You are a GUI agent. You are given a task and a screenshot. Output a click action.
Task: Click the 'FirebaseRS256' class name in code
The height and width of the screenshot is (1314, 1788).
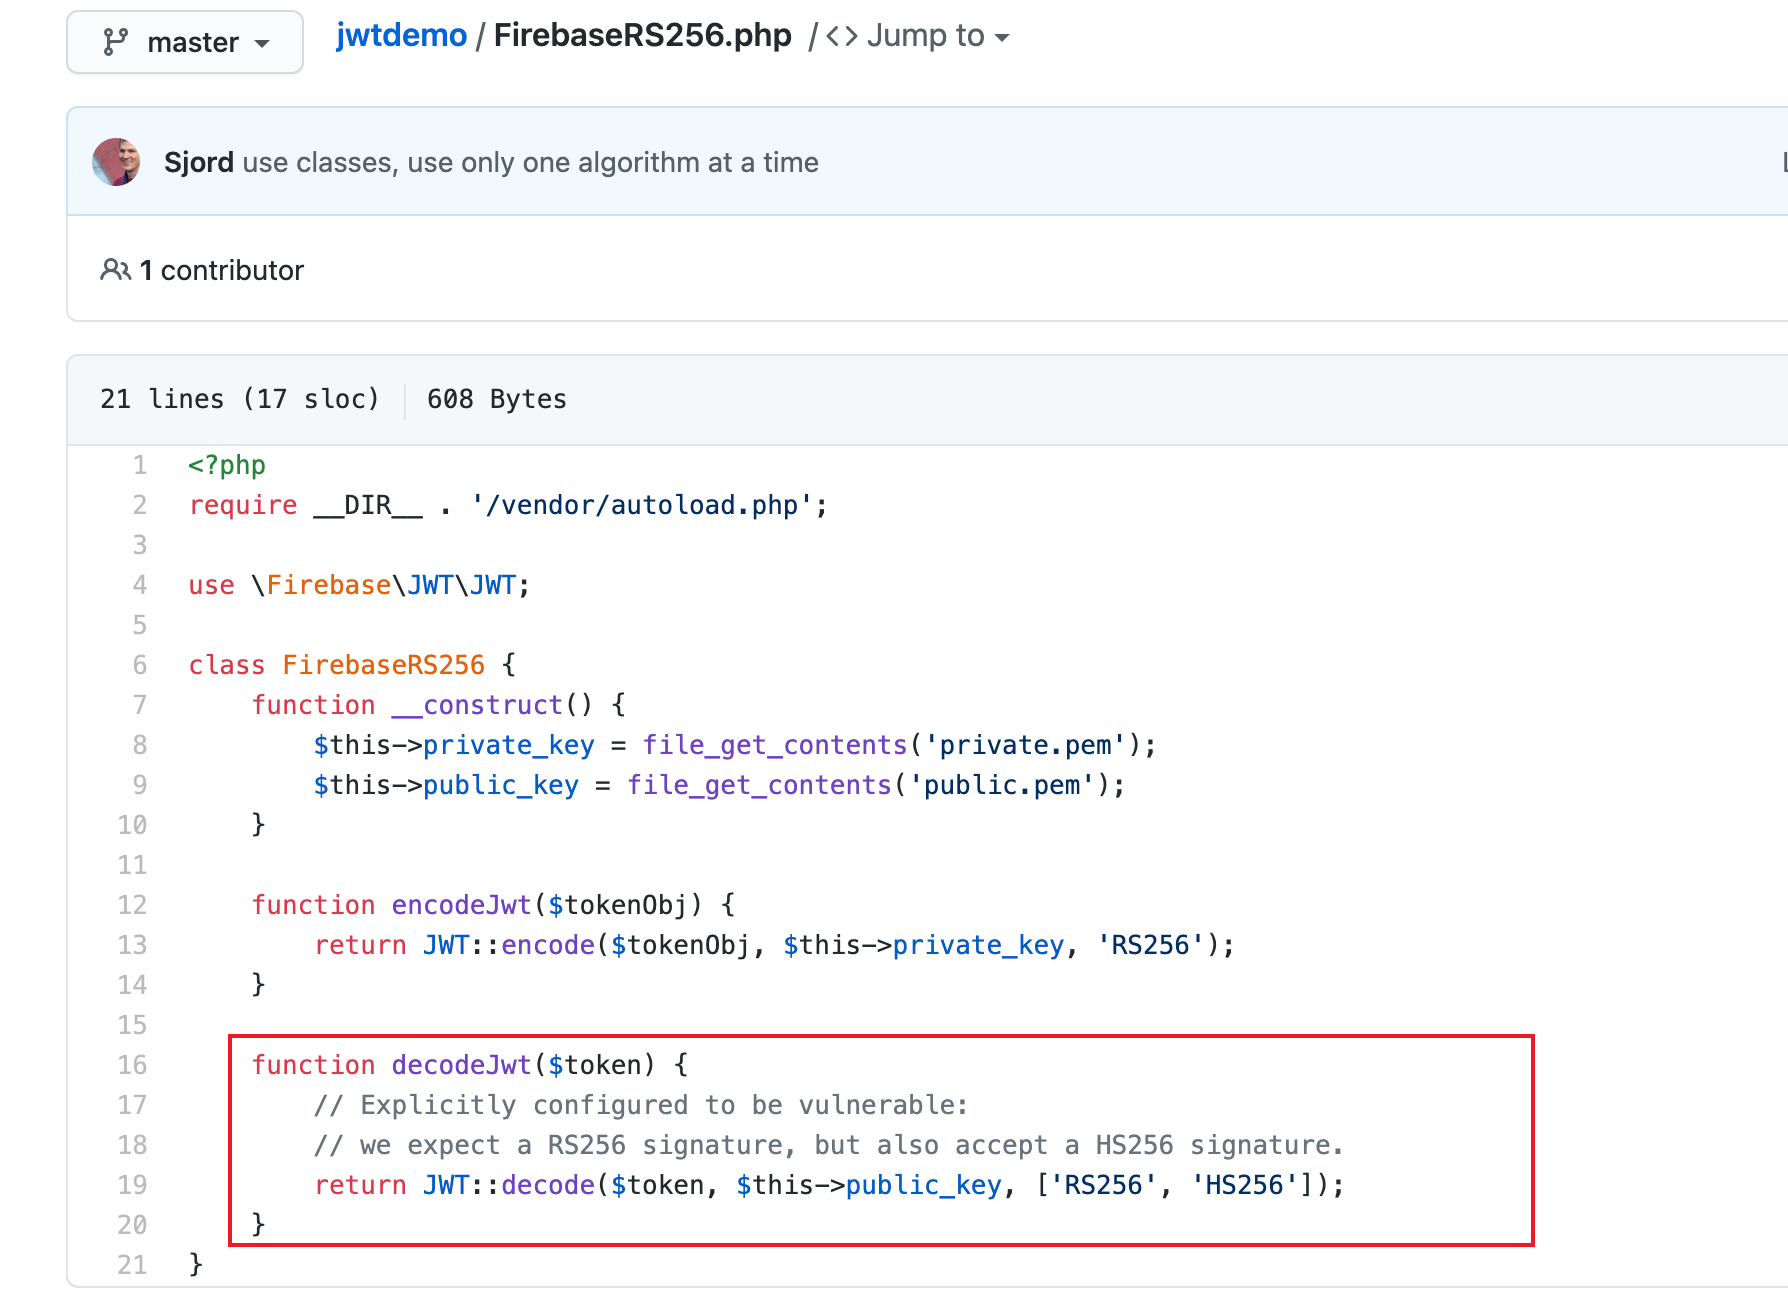(383, 665)
